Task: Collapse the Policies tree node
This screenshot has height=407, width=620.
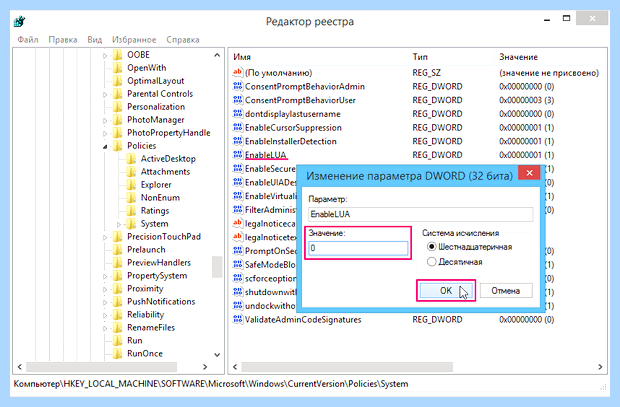Action: [105, 147]
